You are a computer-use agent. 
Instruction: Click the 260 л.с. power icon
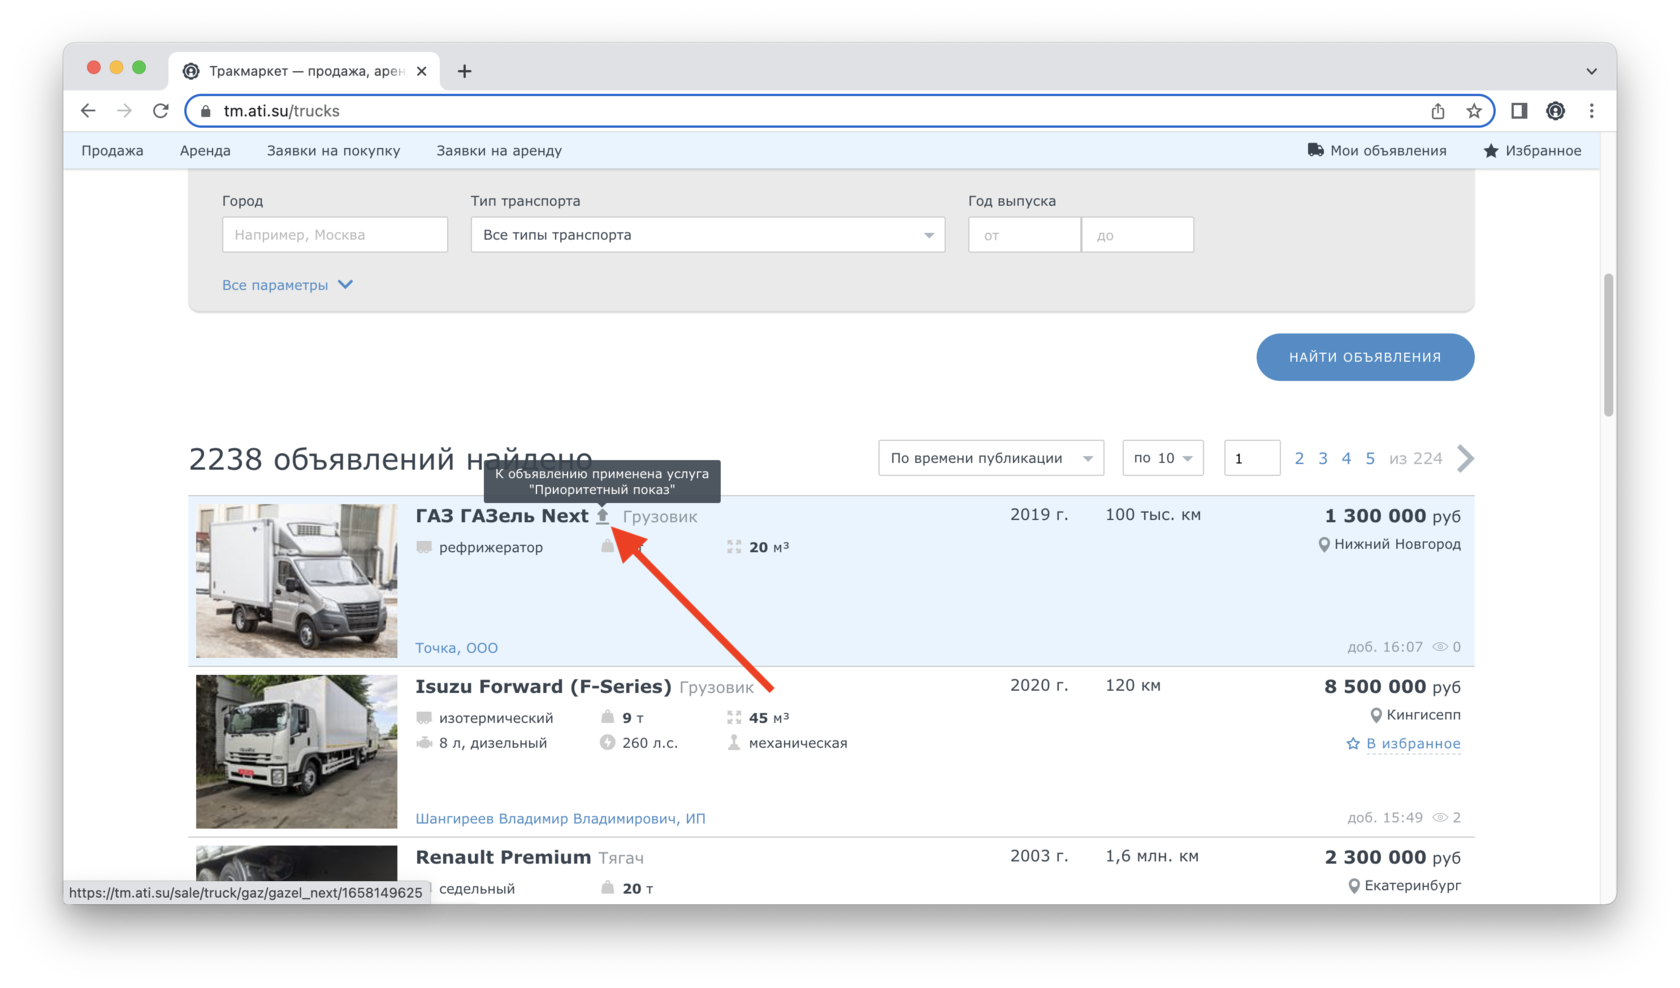click(x=607, y=743)
